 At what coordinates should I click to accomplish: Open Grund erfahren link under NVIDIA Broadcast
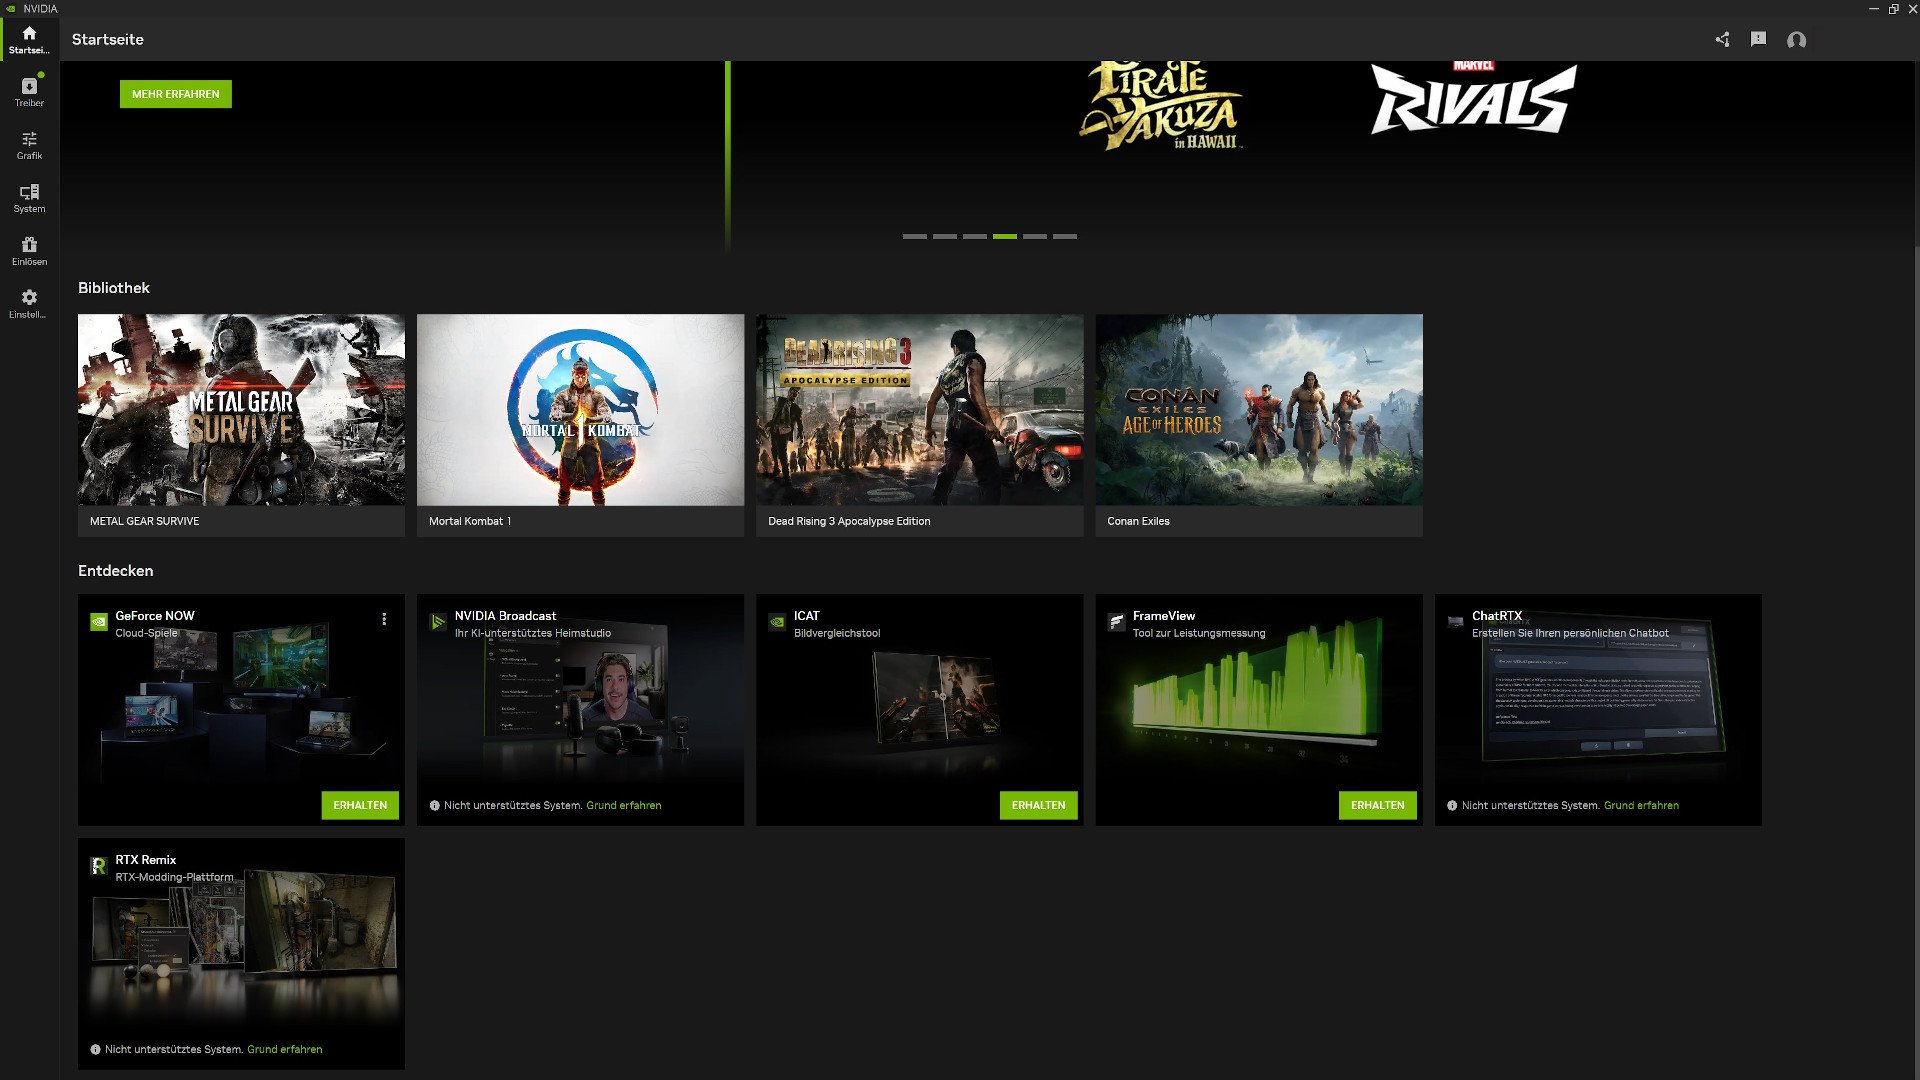(623, 805)
